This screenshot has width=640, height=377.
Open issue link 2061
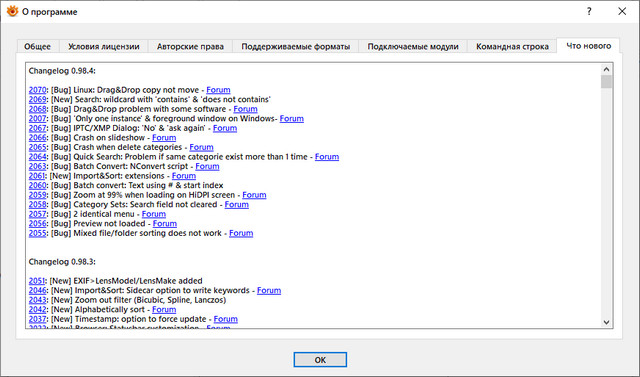pyautogui.click(x=37, y=176)
